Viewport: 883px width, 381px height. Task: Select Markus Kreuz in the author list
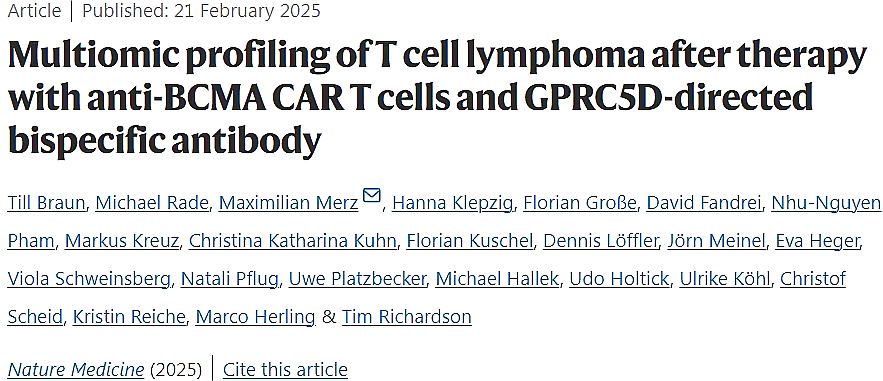122,241
